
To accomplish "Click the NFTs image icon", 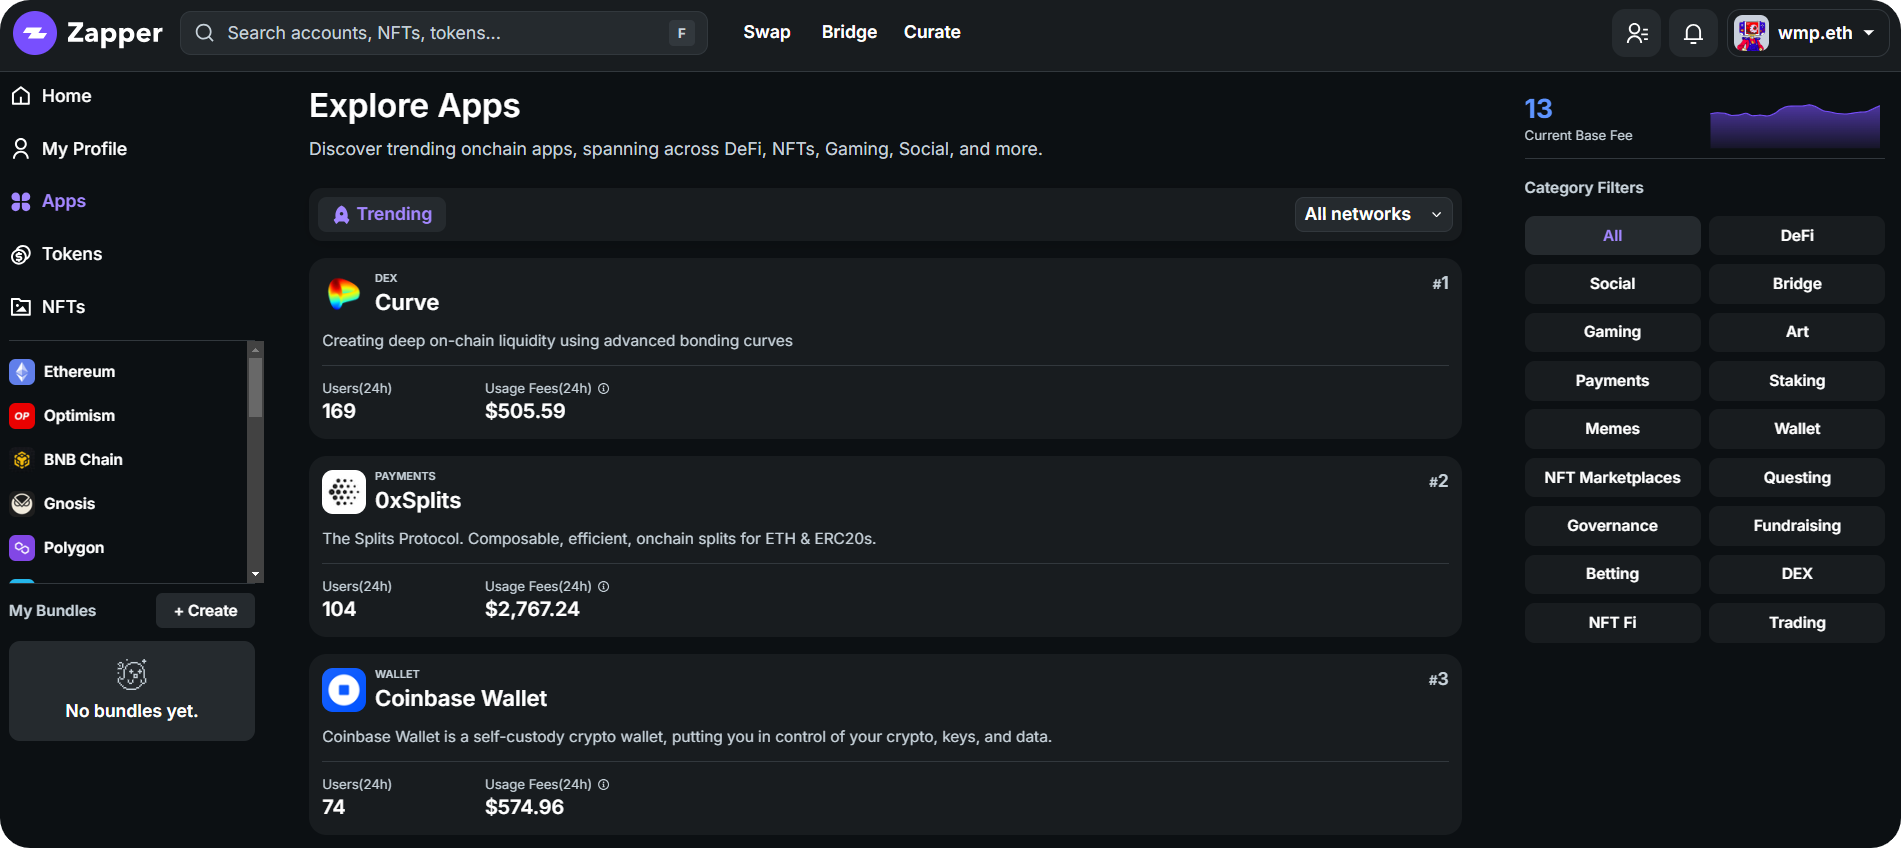I will pyautogui.click(x=21, y=307).
